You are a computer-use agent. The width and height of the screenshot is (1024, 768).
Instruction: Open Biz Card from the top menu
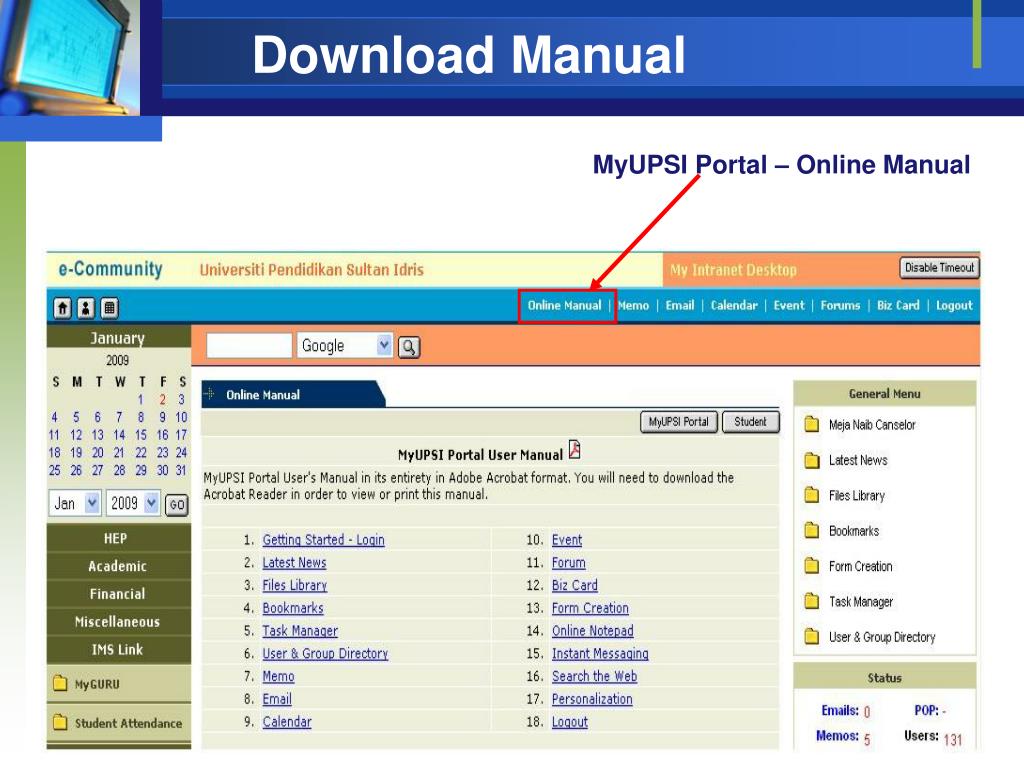898,305
